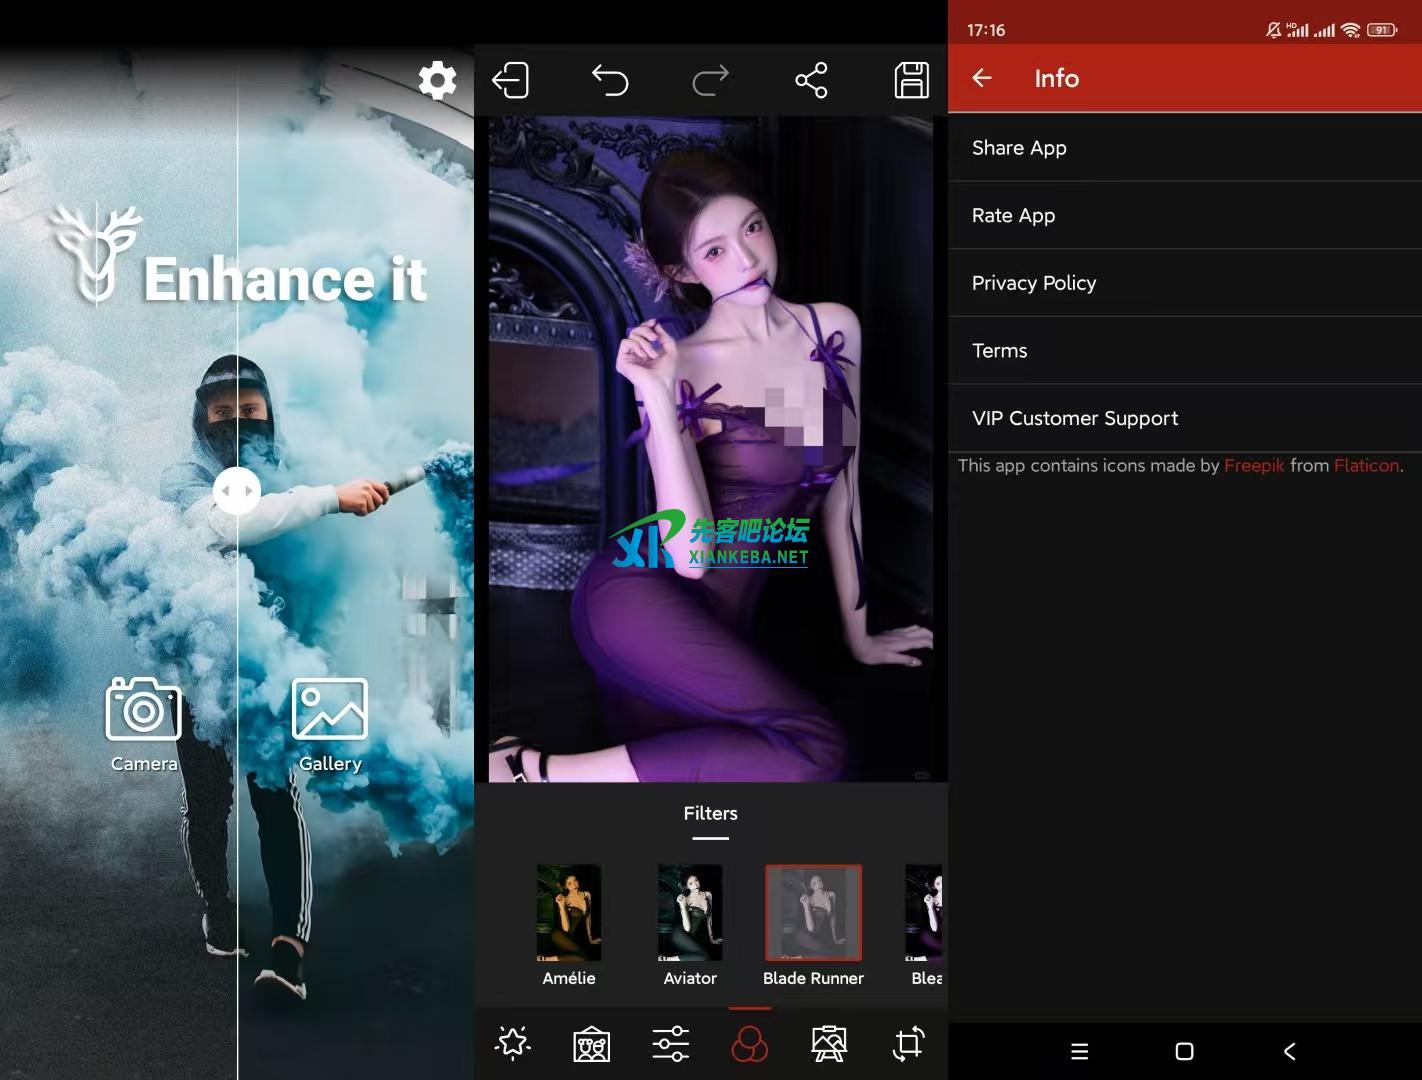Open the adjustment sliders tool

pyautogui.click(x=670, y=1043)
